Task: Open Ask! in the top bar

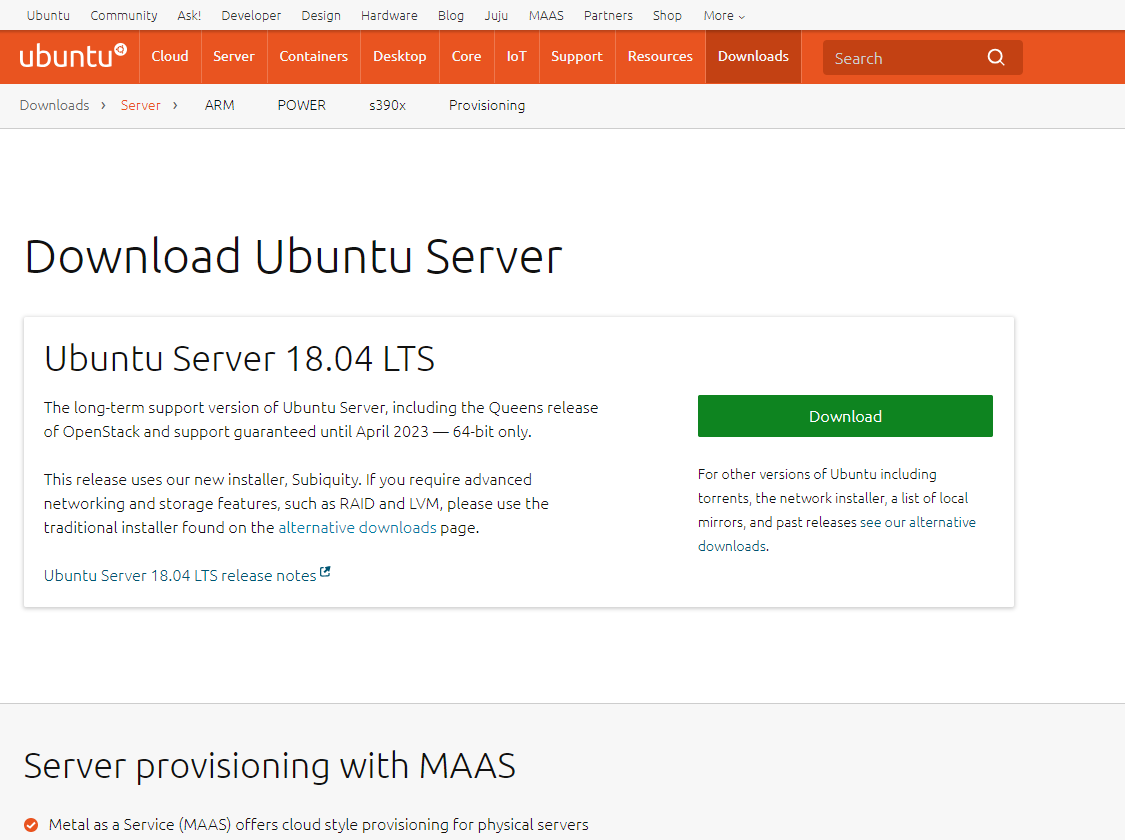Action: coord(189,15)
